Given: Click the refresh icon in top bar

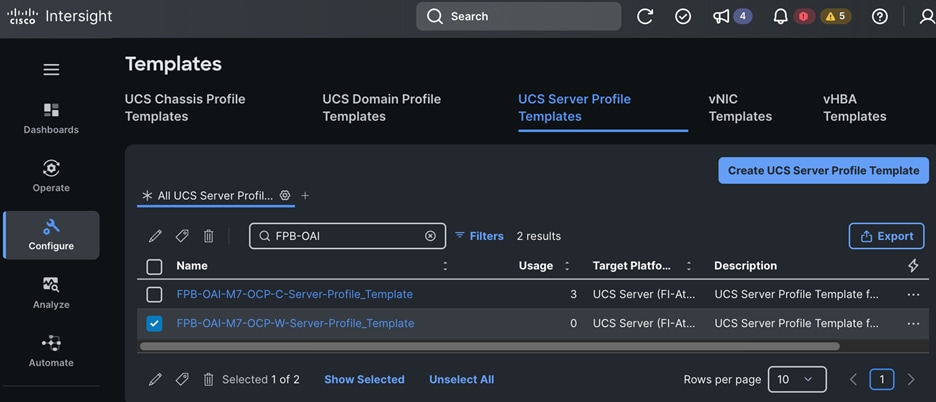Looking at the screenshot, I should pyautogui.click(x=645, y=17).
